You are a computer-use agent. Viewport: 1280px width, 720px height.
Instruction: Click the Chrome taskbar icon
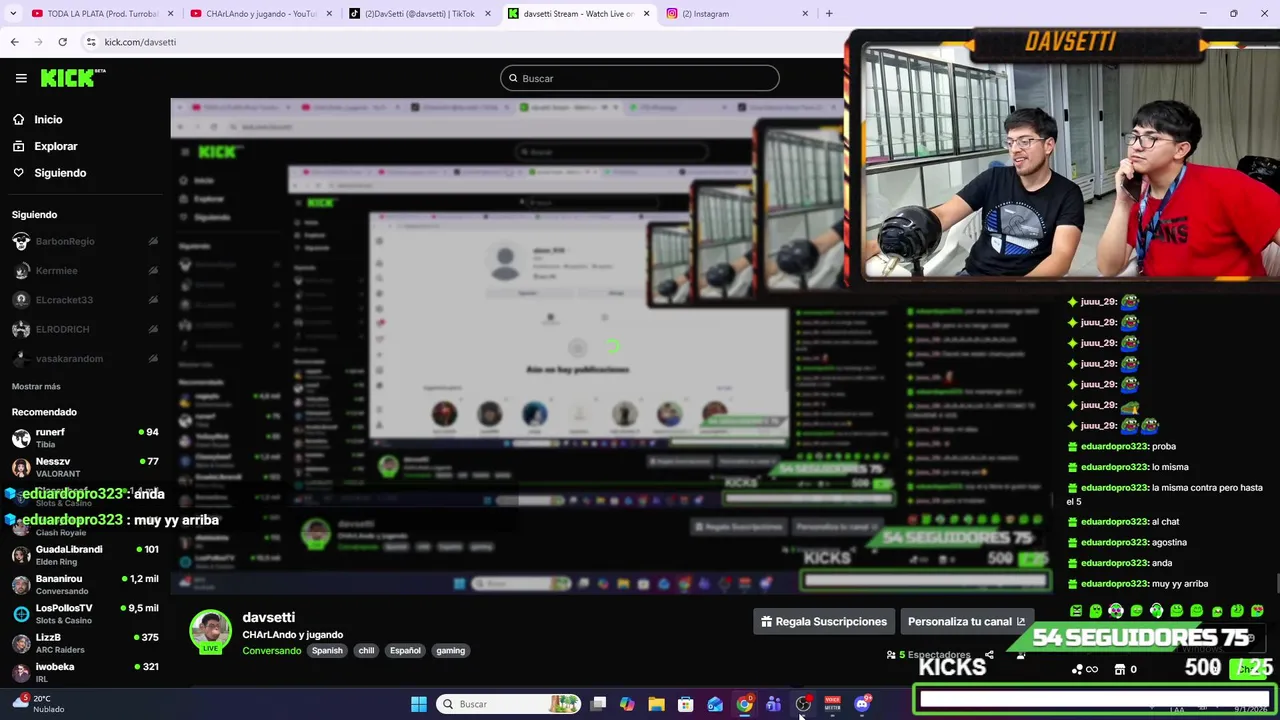point(744,704)
